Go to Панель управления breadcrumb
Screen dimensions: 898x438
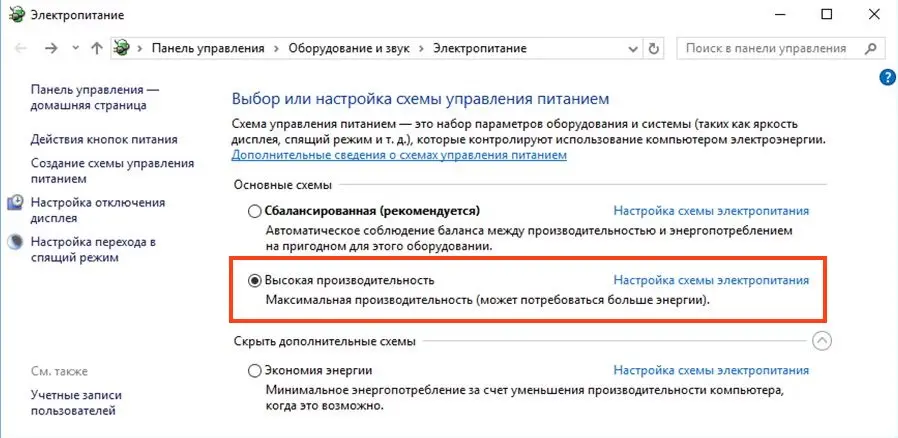(x=207, y=48)
